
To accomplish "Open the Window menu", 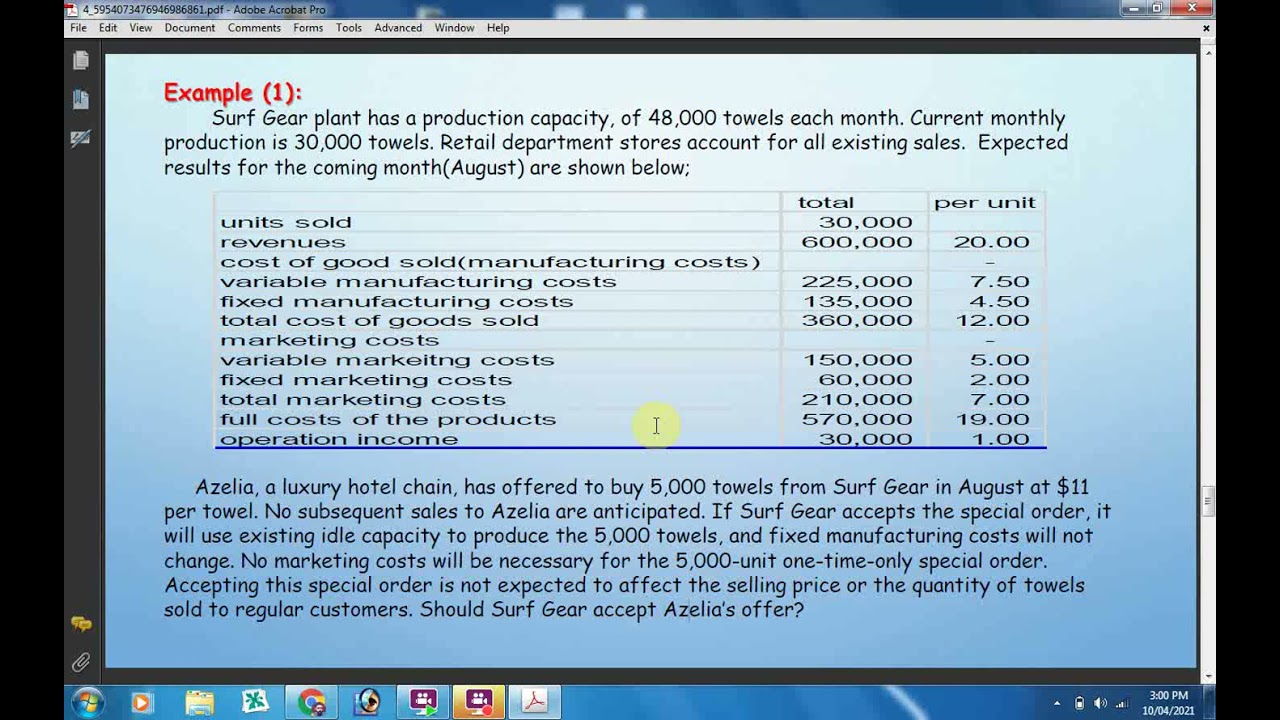I will coord(454,28).
